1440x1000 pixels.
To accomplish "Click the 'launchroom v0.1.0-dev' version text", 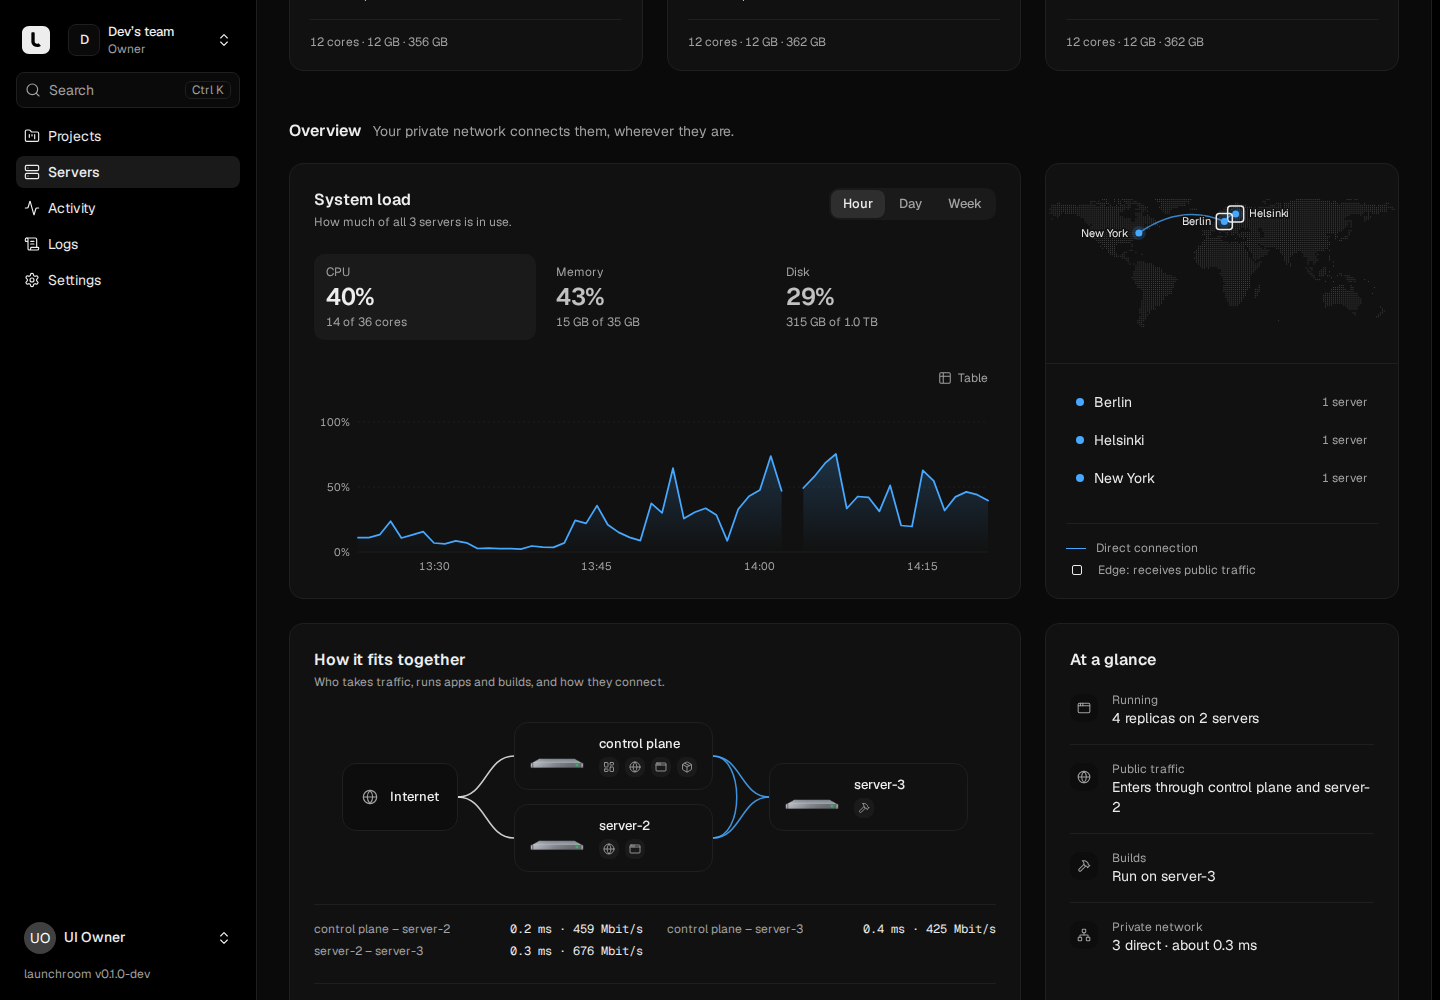I will pyautogui.click(x=87, y=974).
